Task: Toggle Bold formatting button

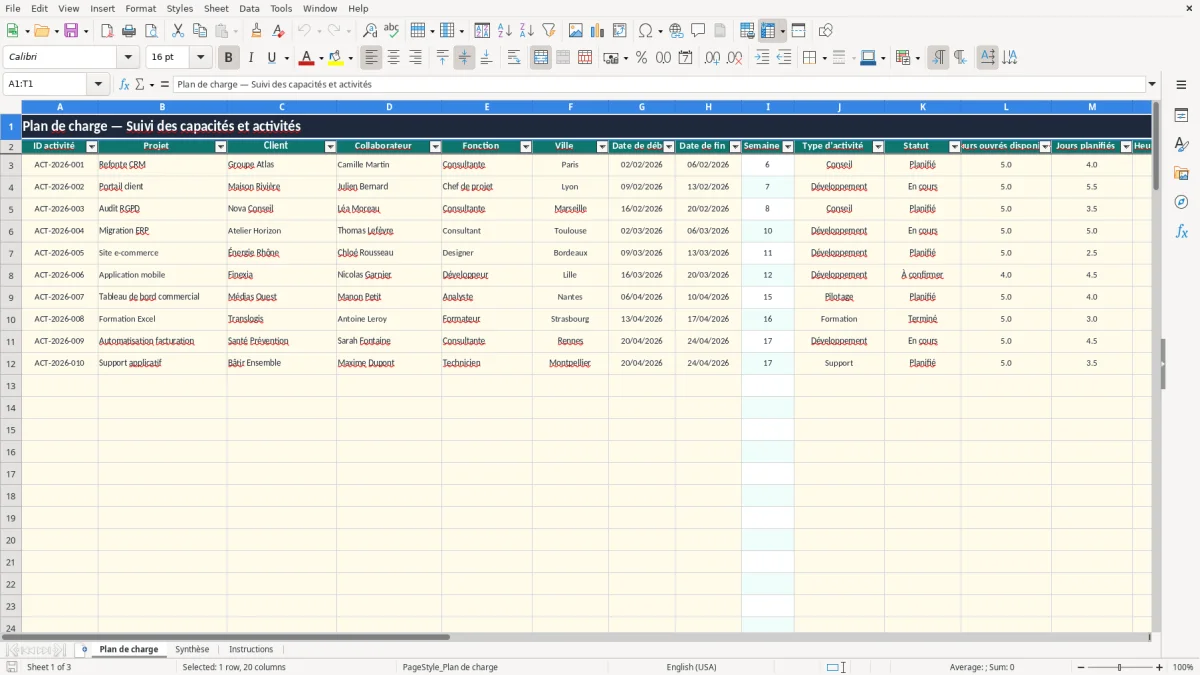Action: click(x=228, y=58)
